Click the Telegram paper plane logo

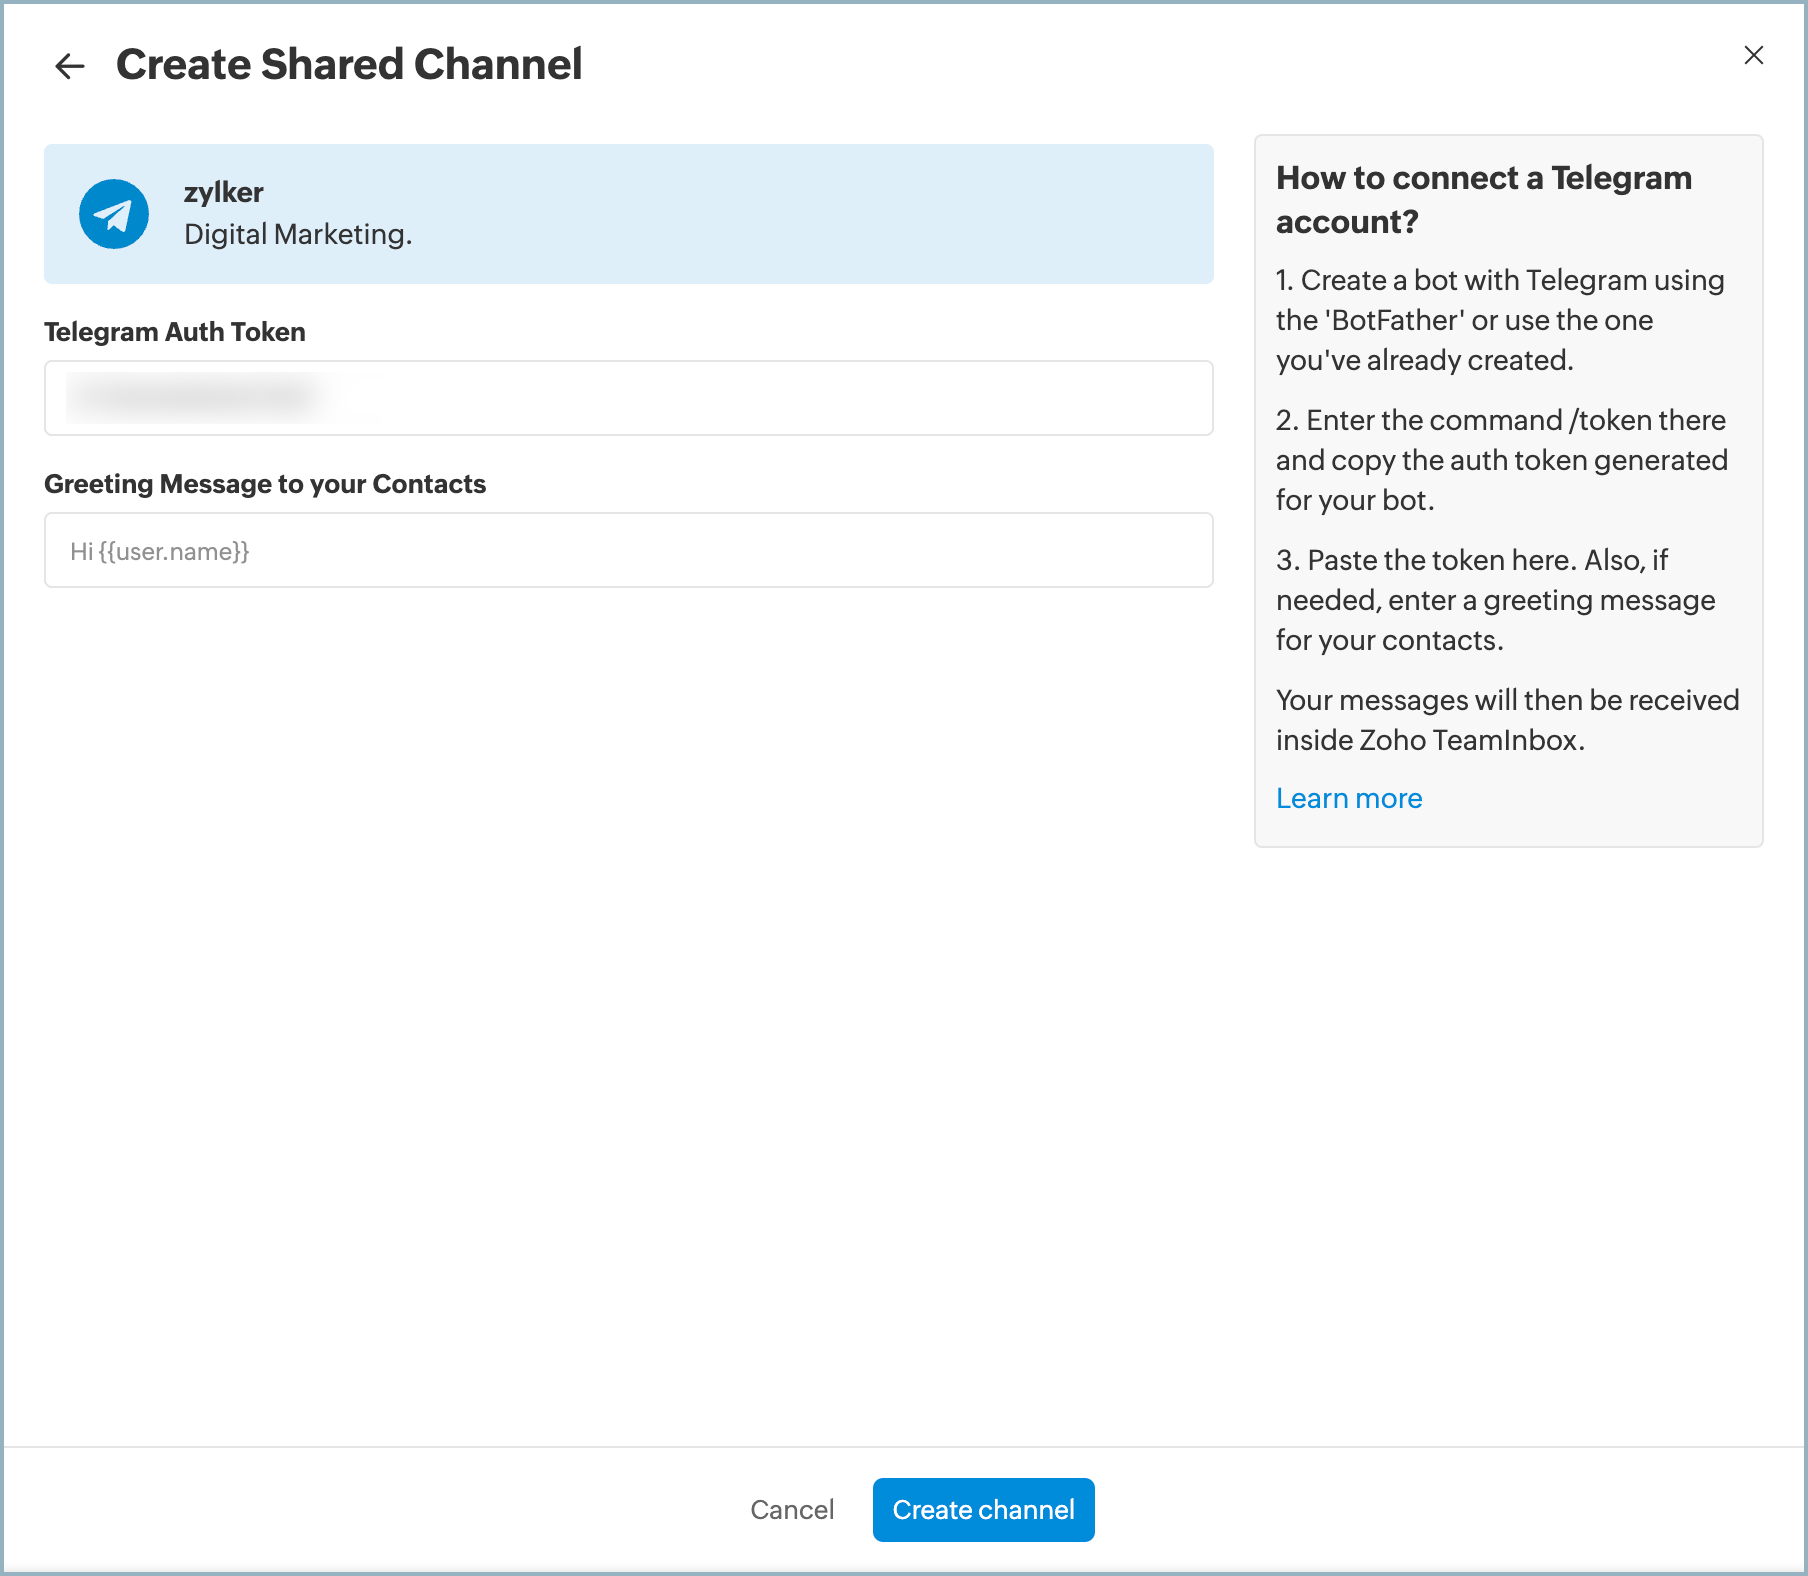click(x=114, y=214)
